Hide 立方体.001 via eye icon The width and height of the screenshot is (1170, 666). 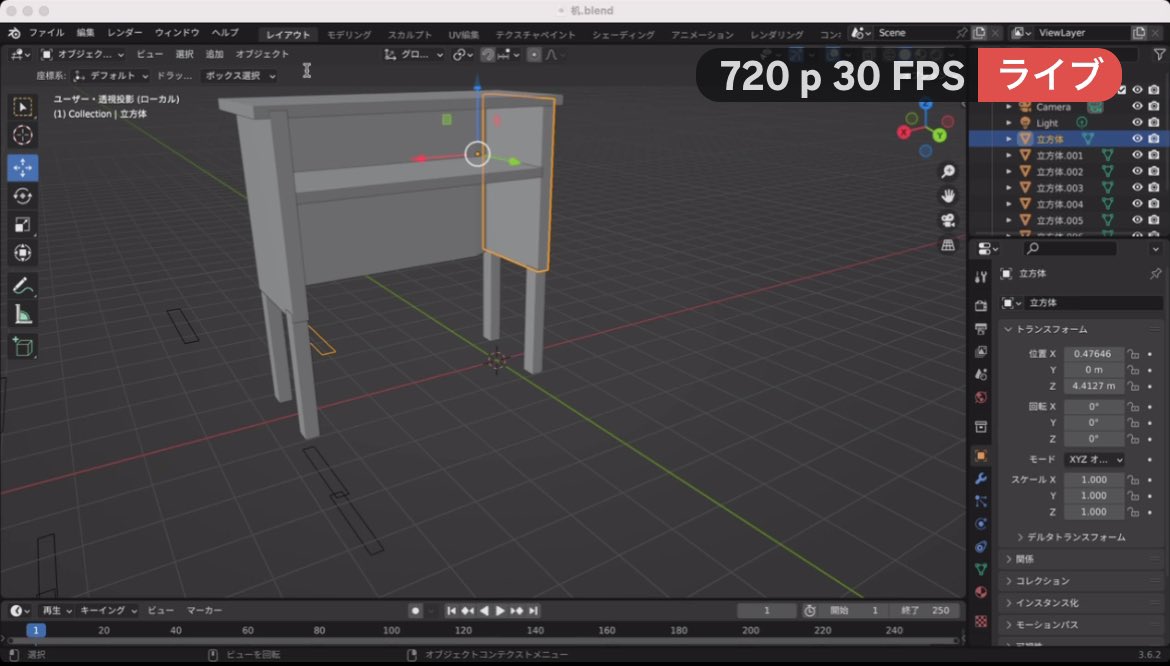pyautogui.click(x=1137, y=155)
